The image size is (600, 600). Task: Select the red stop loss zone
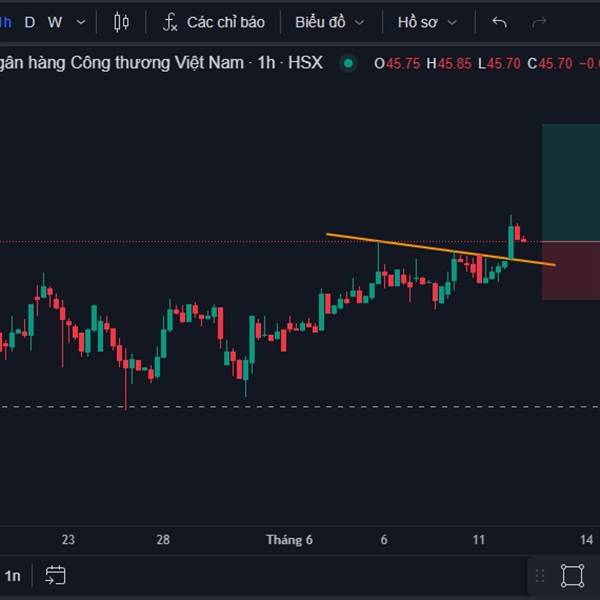(571, 271)
